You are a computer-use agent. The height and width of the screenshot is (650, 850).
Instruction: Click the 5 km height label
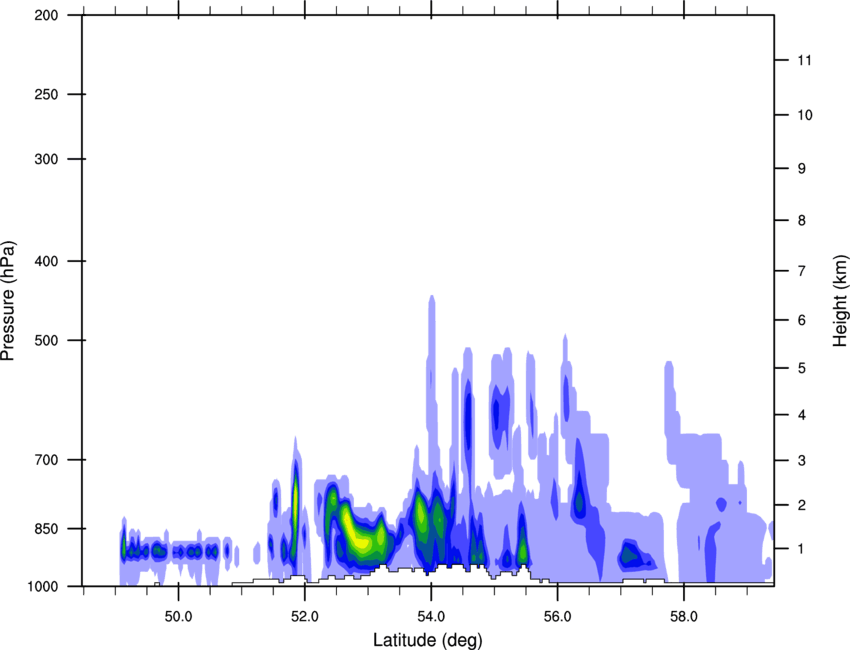(x=802, y=368)
